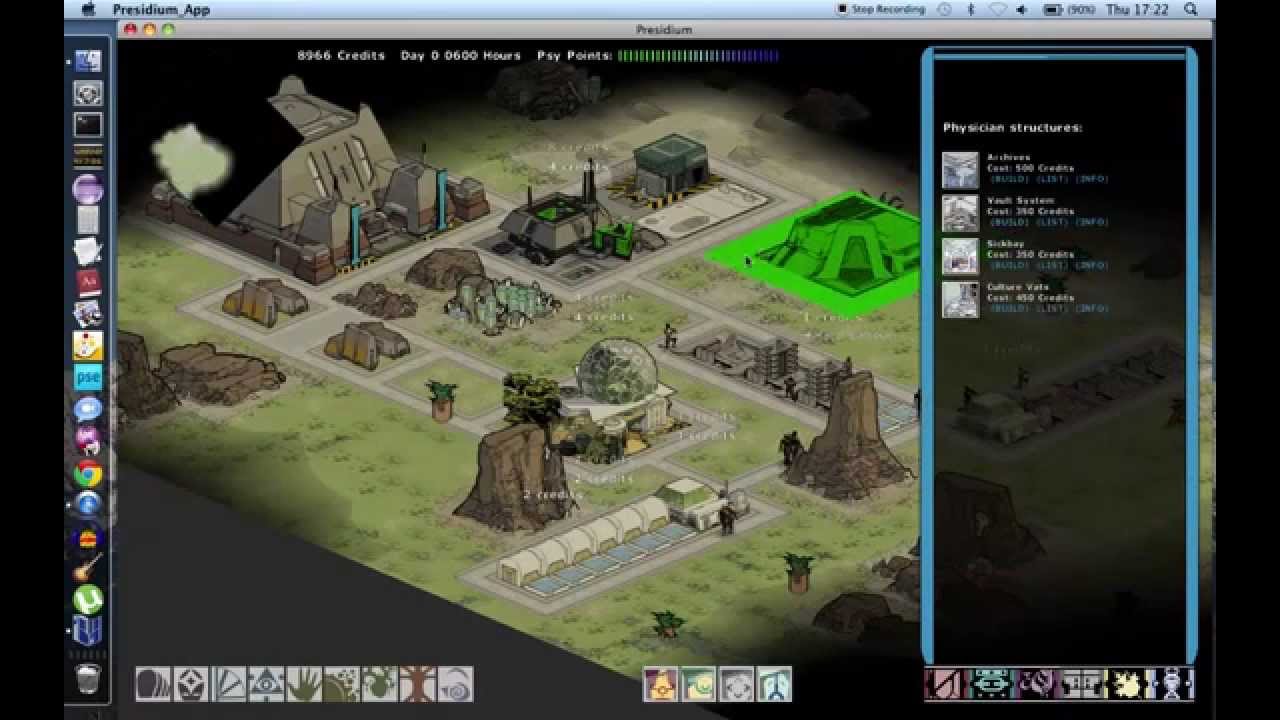Click BUILD link for Vault System

click(1009, 222)
